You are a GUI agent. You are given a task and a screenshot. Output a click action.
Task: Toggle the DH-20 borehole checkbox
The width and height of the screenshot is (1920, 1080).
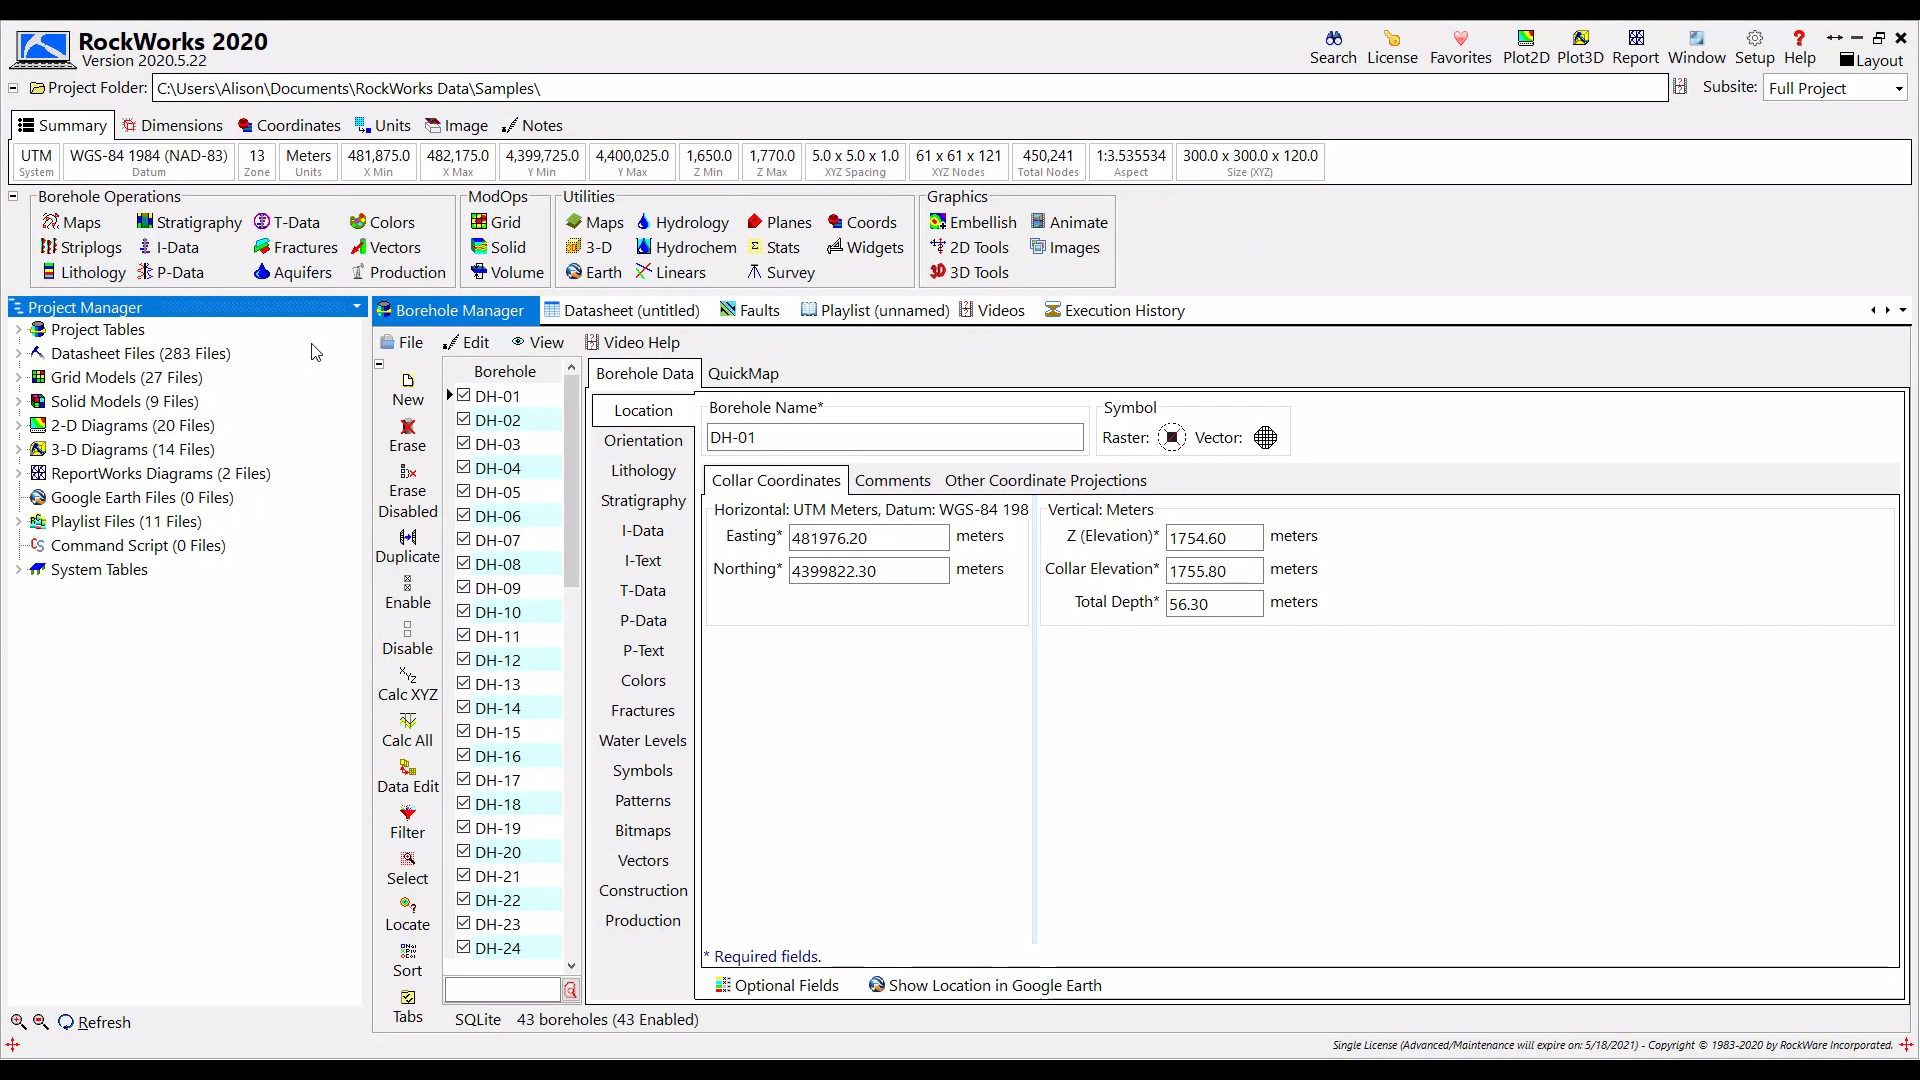[464, 851]
